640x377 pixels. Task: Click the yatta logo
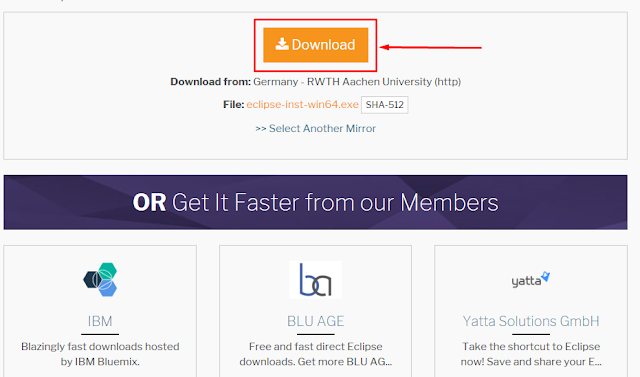531,279
